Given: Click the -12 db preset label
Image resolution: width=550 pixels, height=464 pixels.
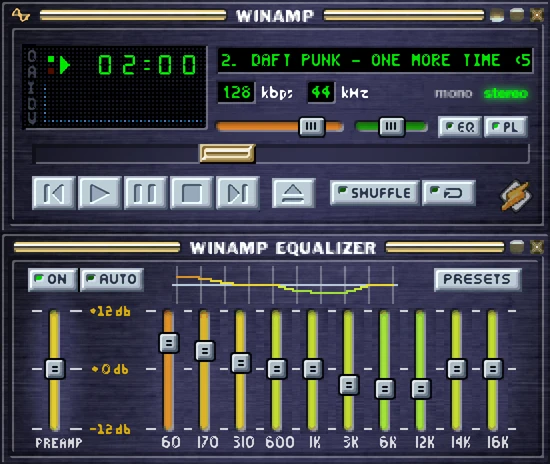Looking at the screenshot, I should 110,429.
